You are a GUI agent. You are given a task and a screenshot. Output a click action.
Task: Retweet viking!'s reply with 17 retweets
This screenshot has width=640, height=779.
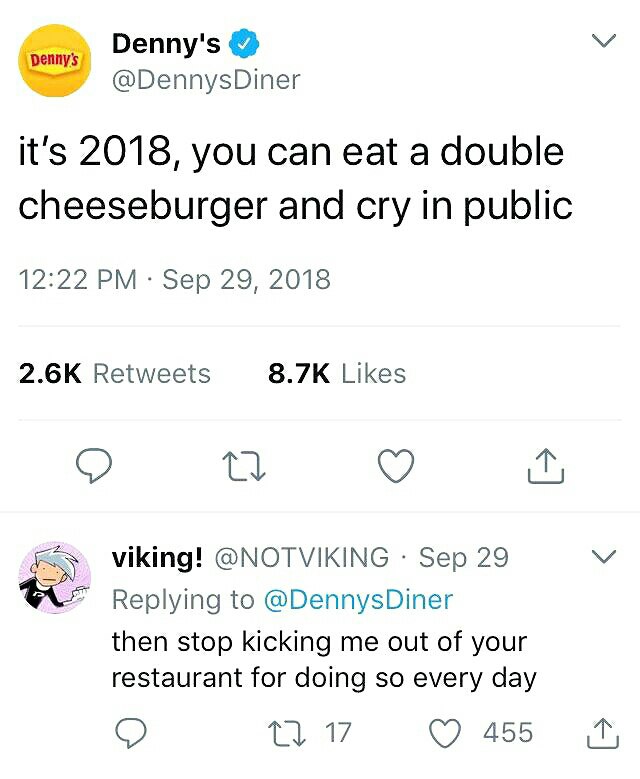[286, 733]
